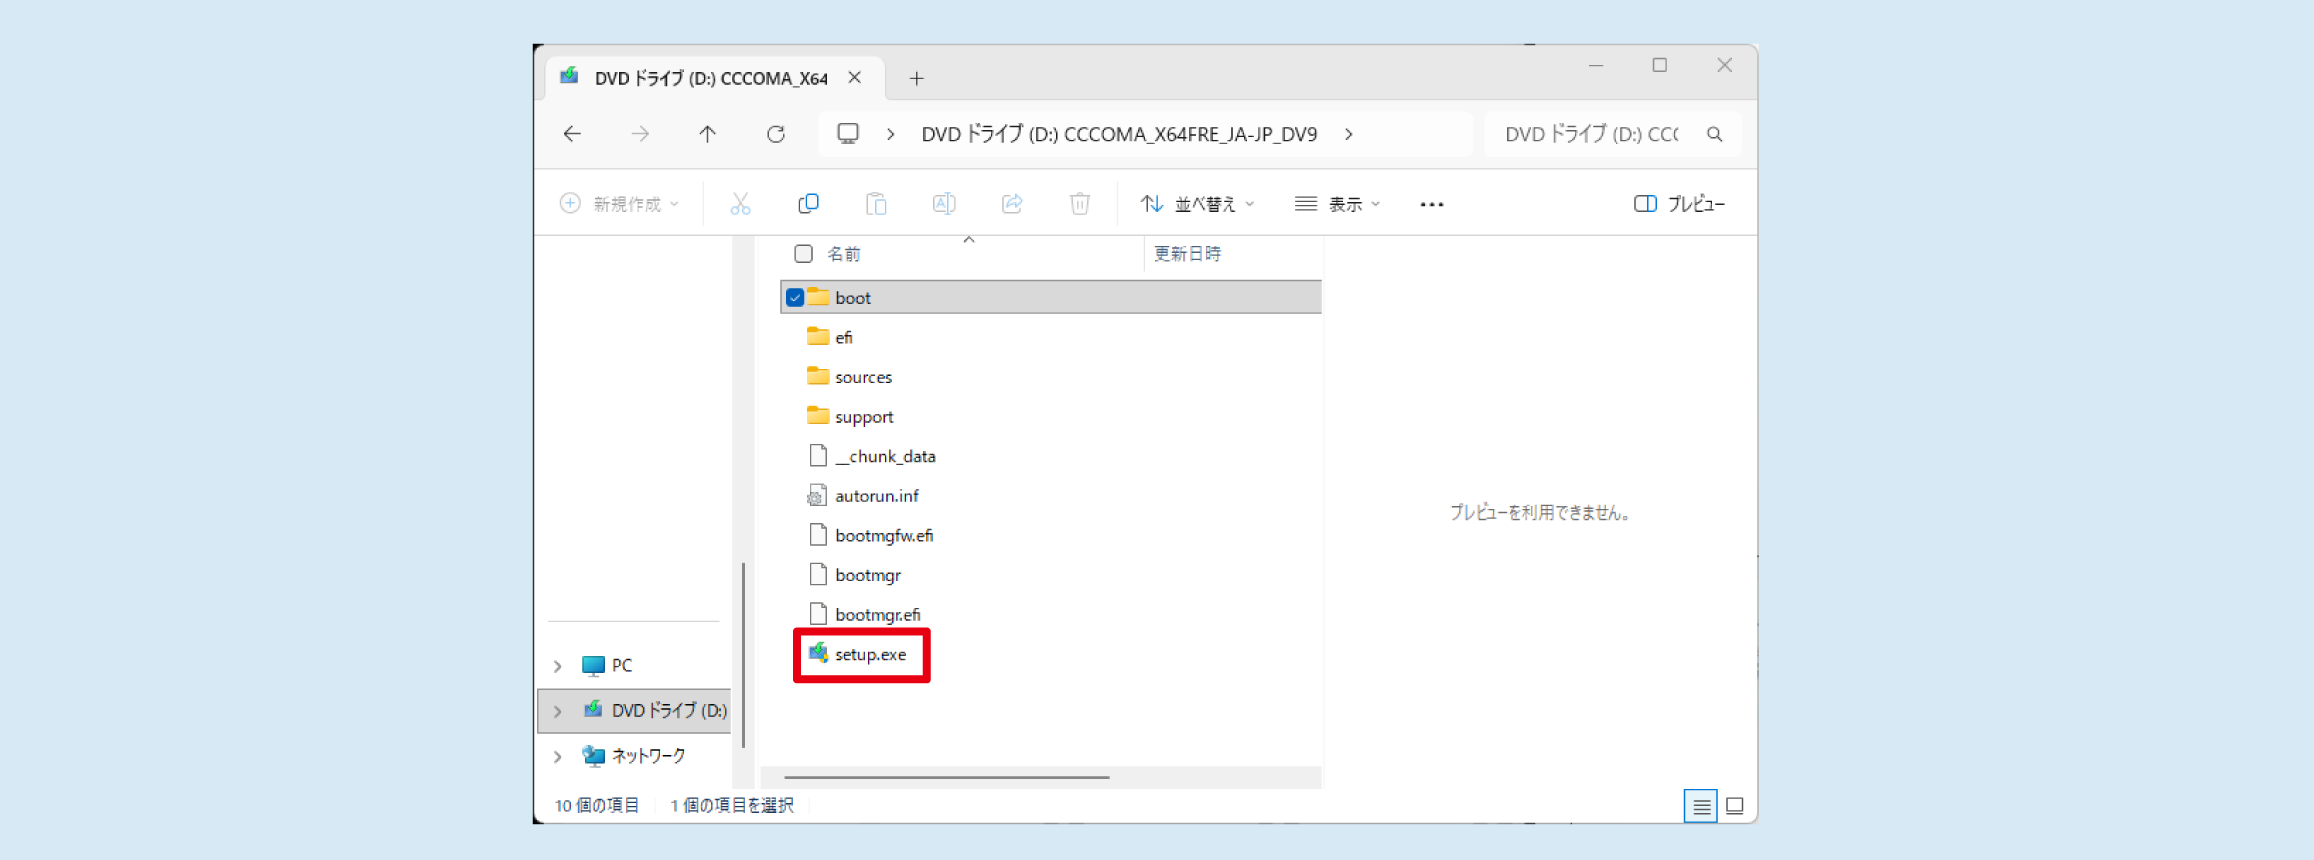Select ネットワーク in navigation pane

tap(648, 757)
